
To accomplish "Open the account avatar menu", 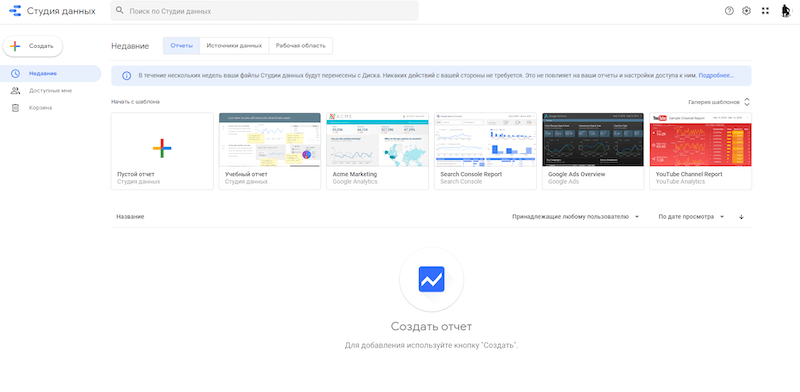I will coord(786,11).
